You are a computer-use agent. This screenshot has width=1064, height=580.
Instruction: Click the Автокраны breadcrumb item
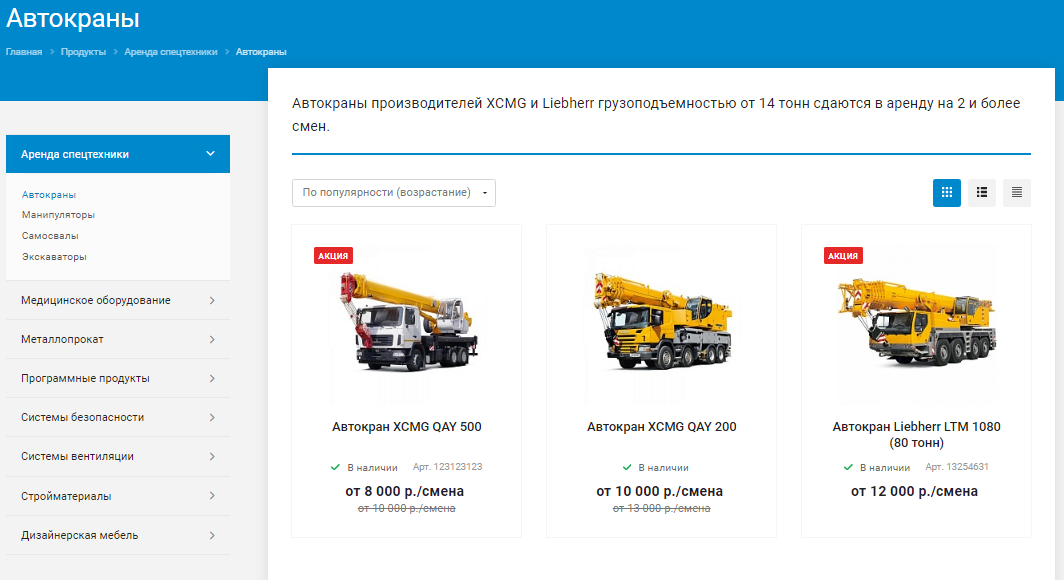pyautogui.click(x=261, y=52)
